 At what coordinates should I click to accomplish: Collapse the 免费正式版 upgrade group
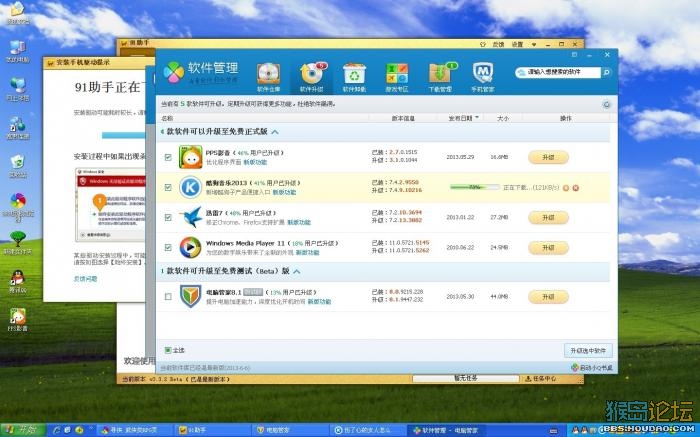tap(275, 132)
